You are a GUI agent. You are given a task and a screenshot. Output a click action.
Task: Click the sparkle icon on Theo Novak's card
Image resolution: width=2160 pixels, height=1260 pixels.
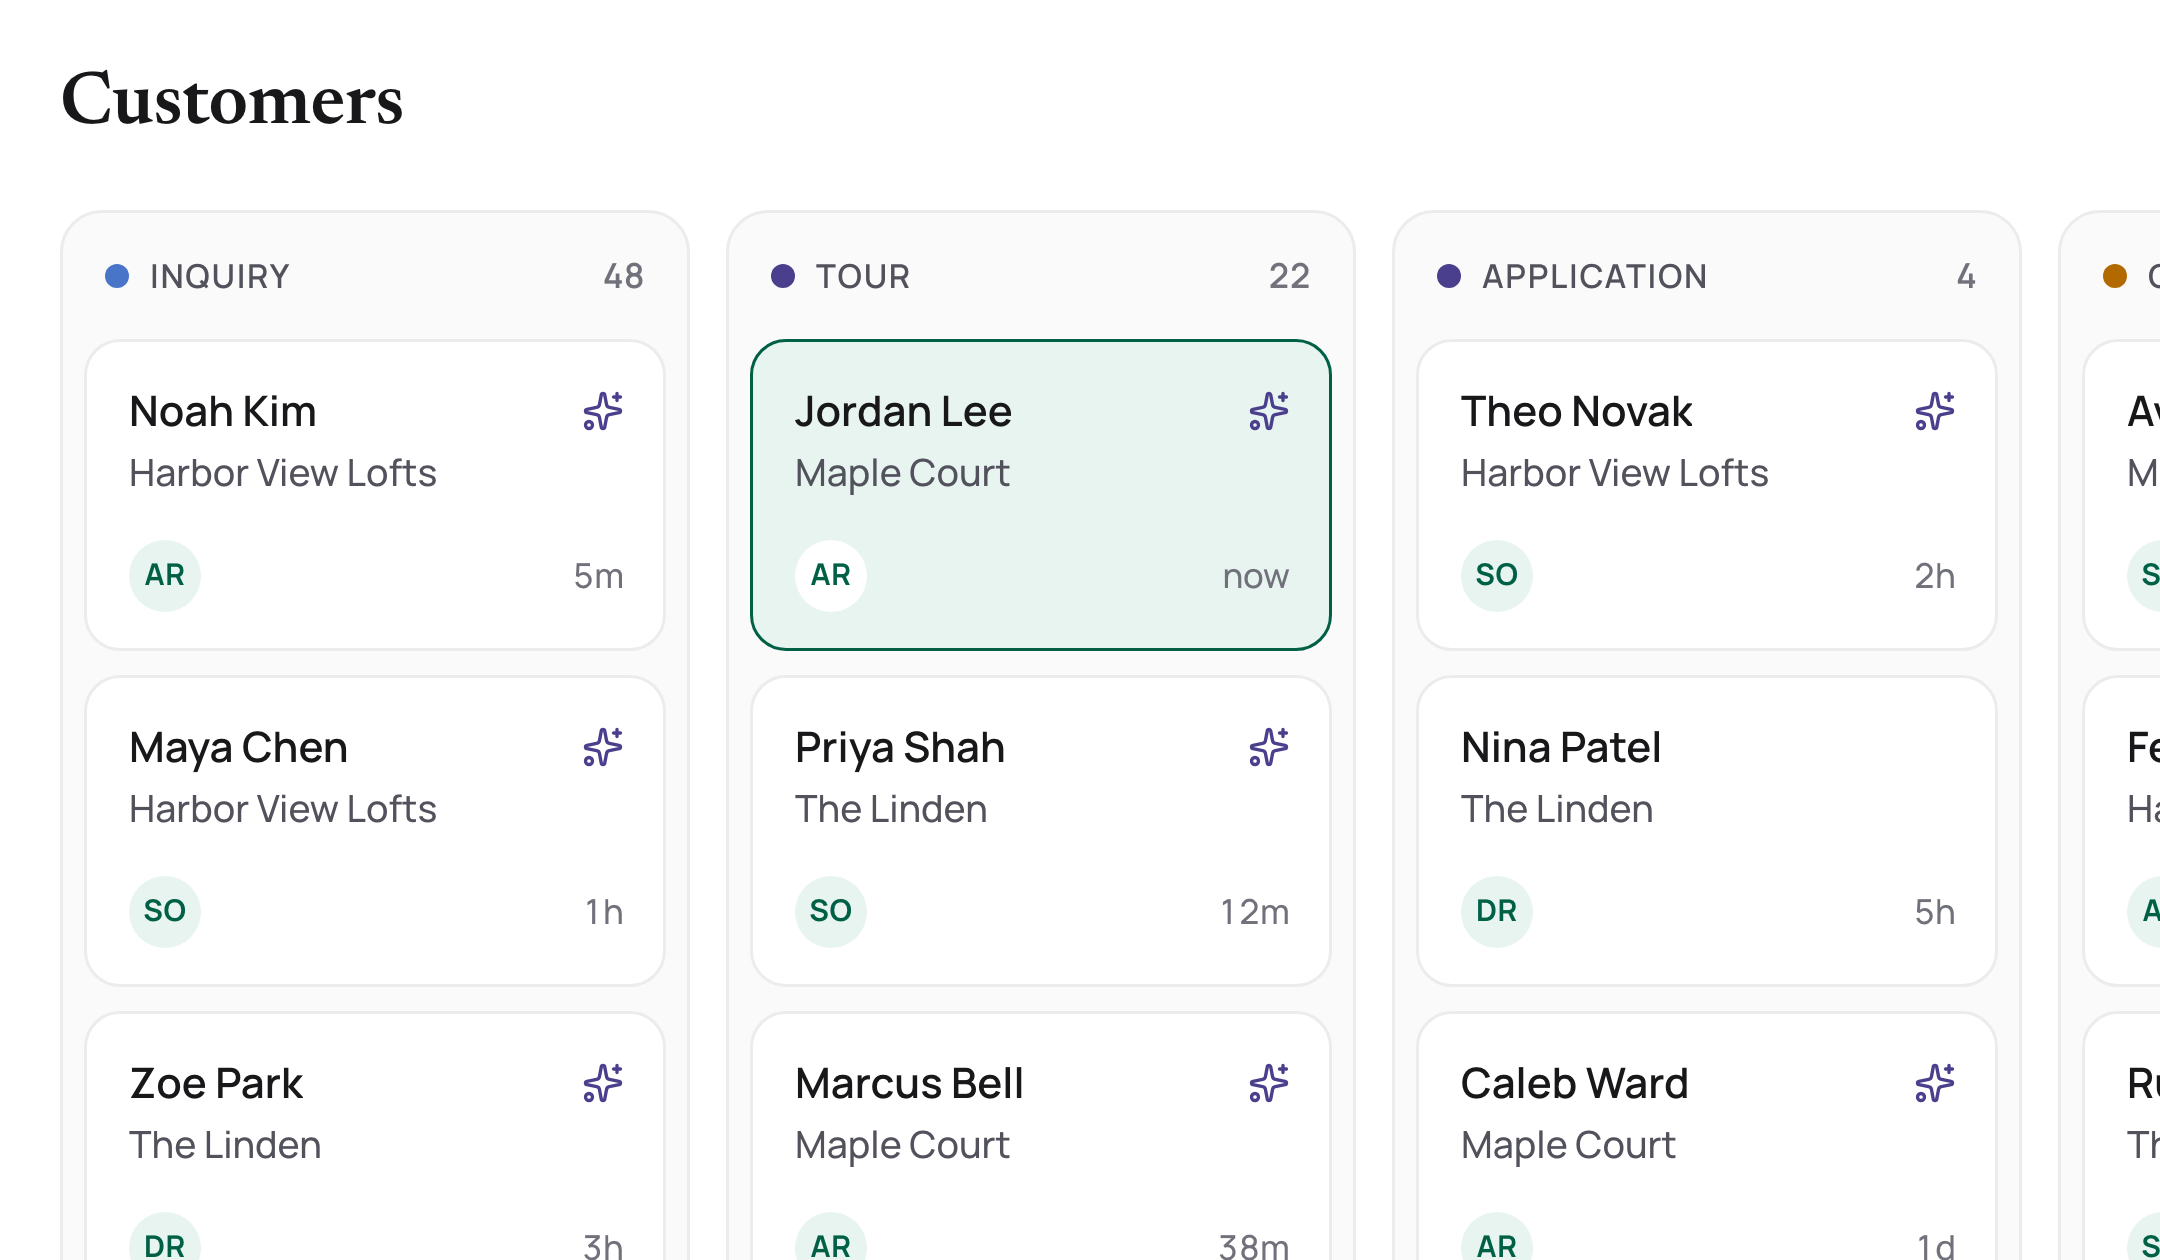point(1935,411)
